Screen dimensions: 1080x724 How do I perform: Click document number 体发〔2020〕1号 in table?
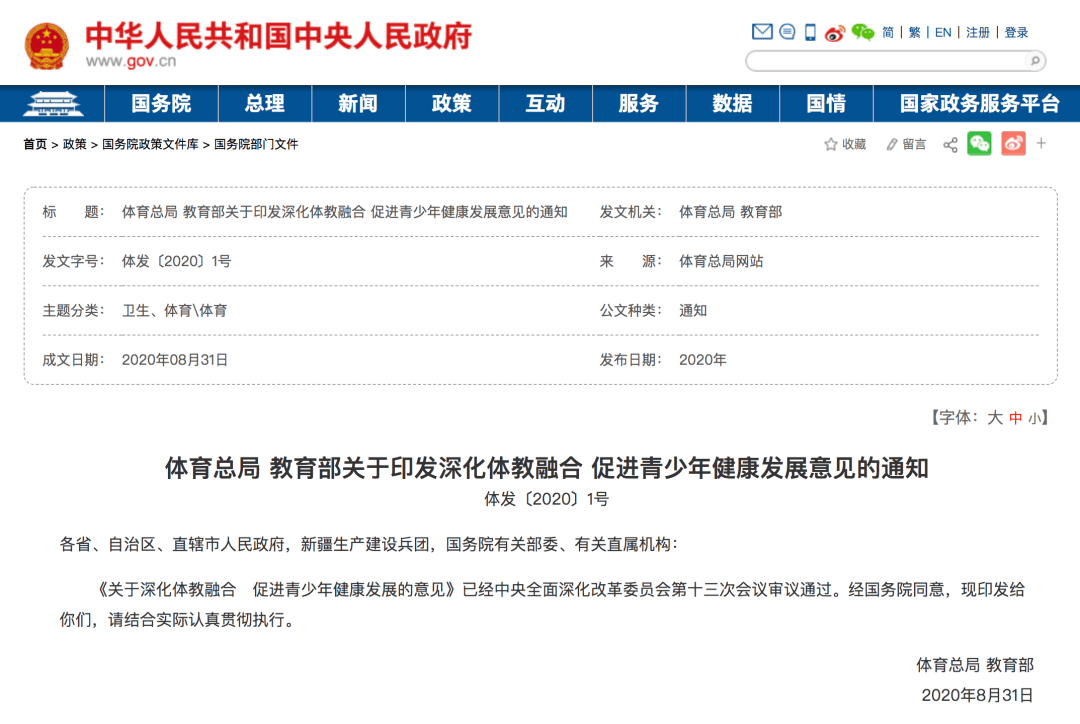tap(176, 261)
